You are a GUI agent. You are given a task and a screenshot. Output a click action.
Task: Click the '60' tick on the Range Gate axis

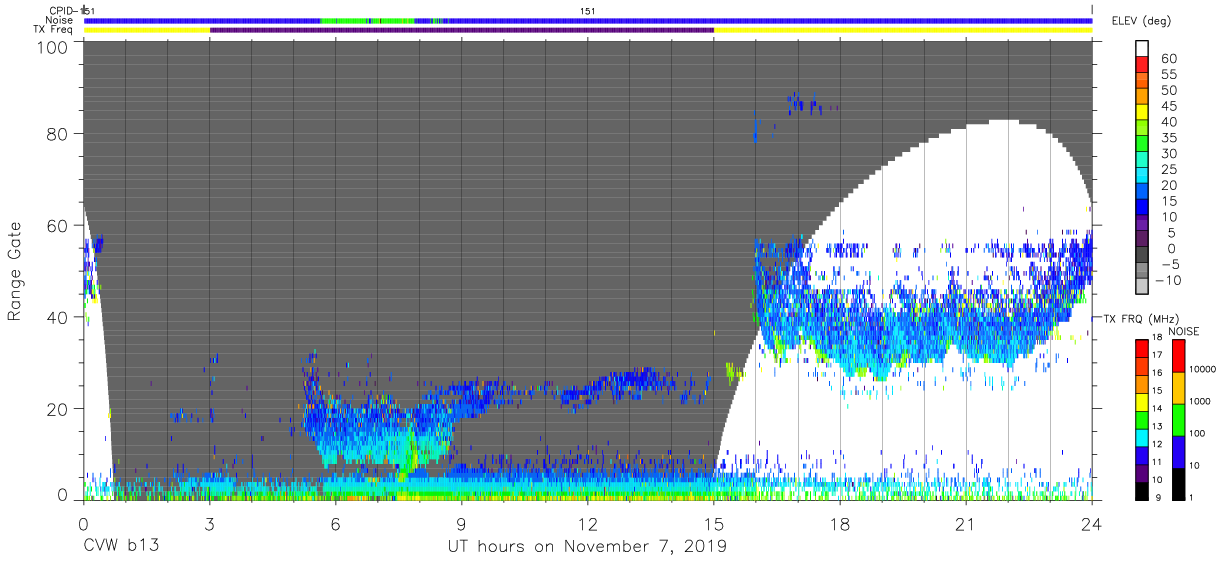(x=57, y=226)
